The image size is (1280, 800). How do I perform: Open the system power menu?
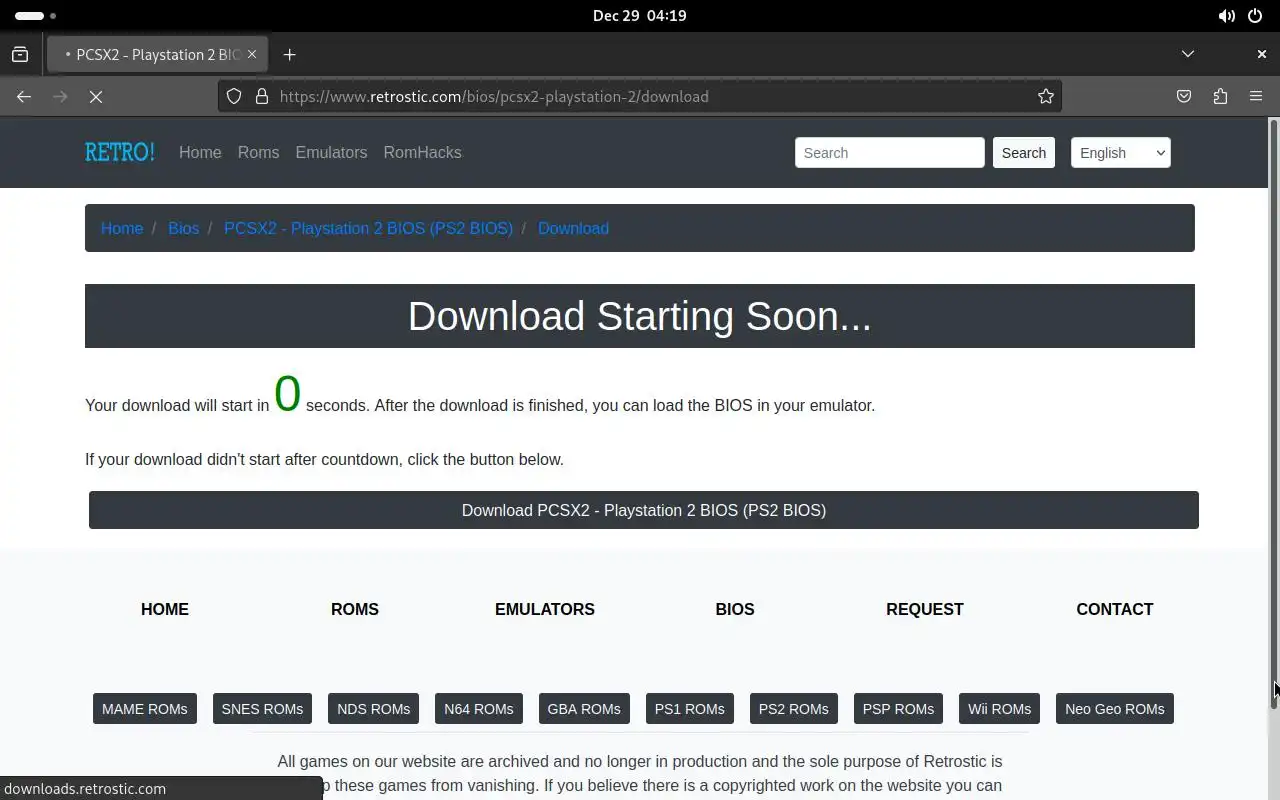[x=1256, y=16]
